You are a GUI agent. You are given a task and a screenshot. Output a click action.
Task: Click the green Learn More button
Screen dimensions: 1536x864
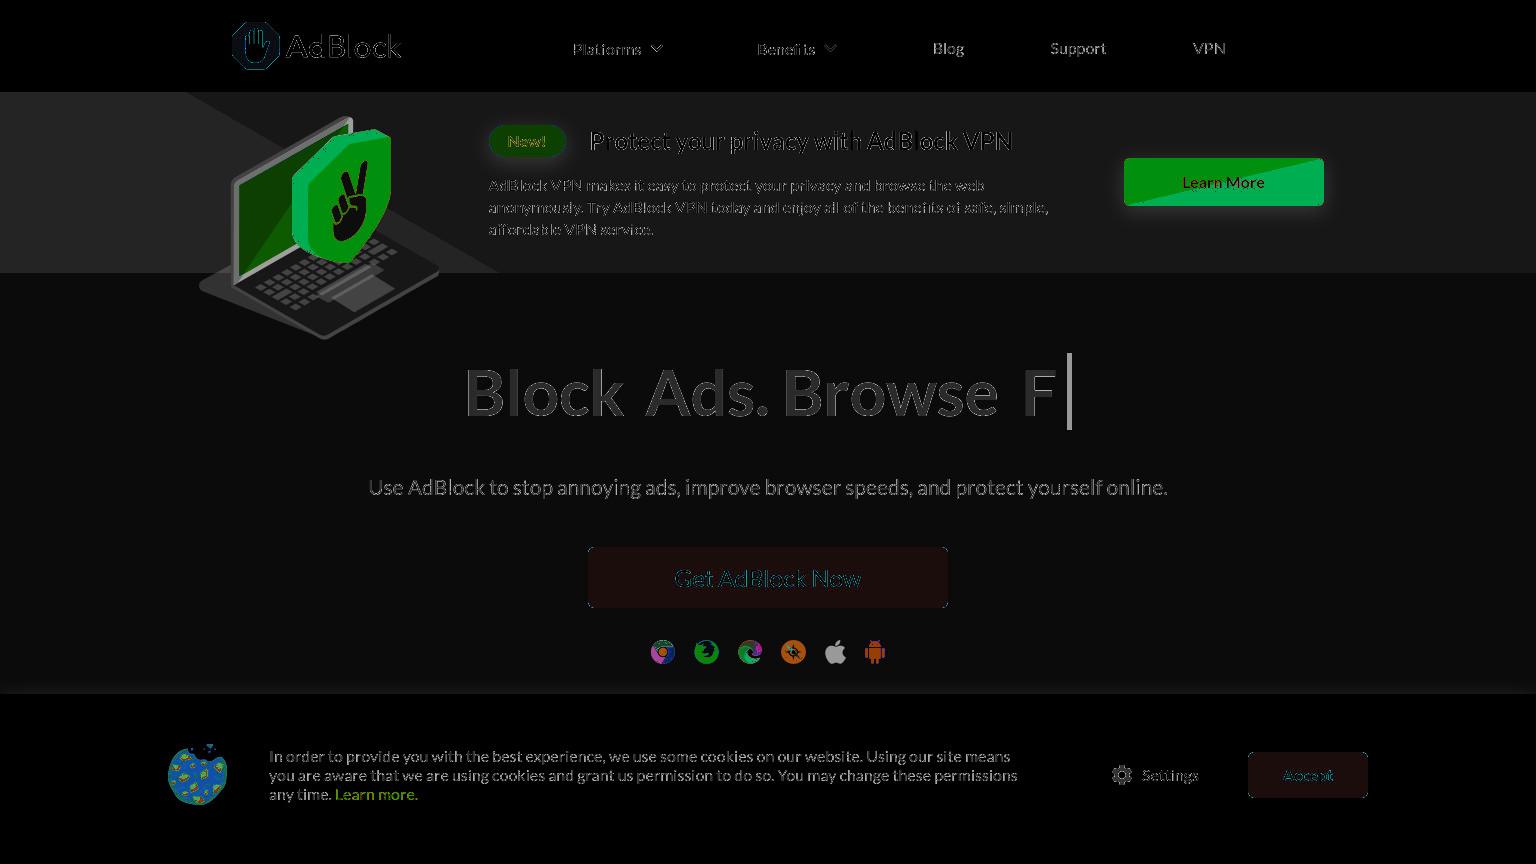tap(1224, 182)
